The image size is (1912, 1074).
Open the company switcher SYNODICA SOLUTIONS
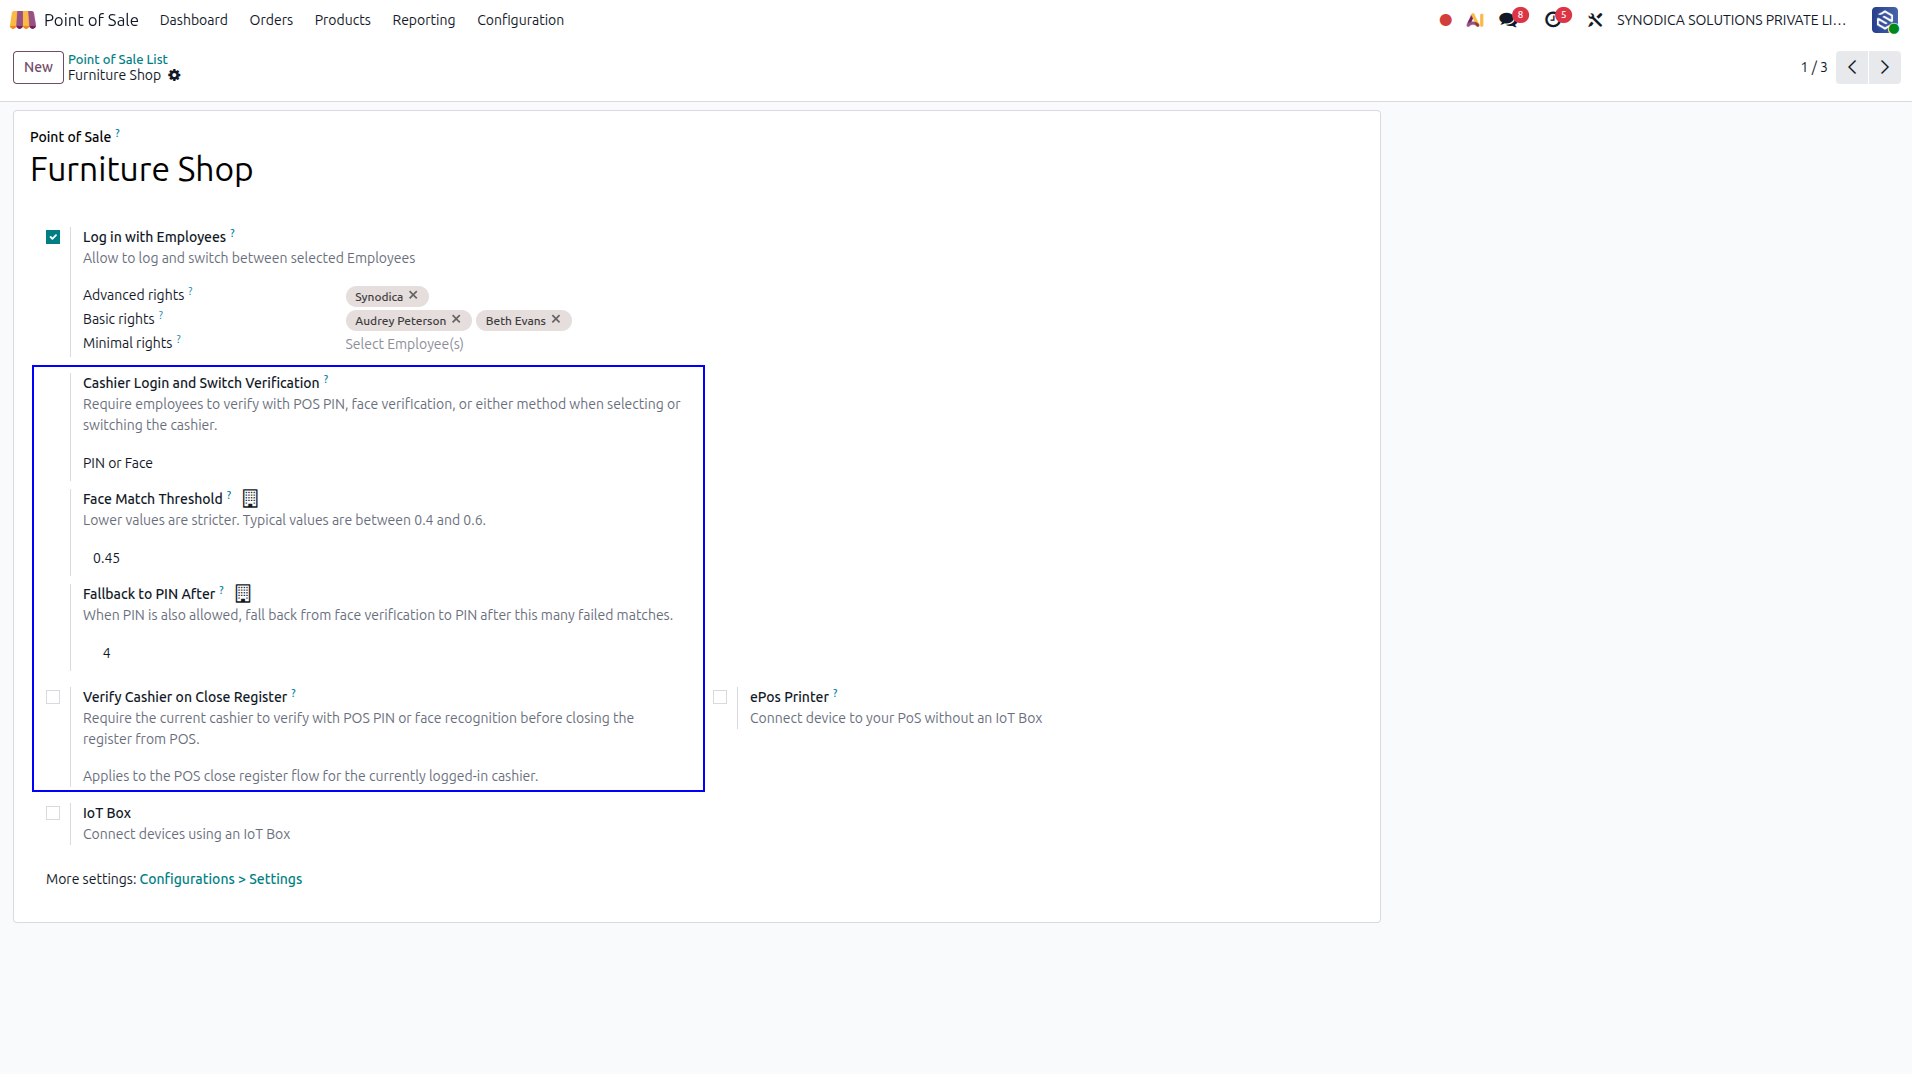coord(1731,20)
